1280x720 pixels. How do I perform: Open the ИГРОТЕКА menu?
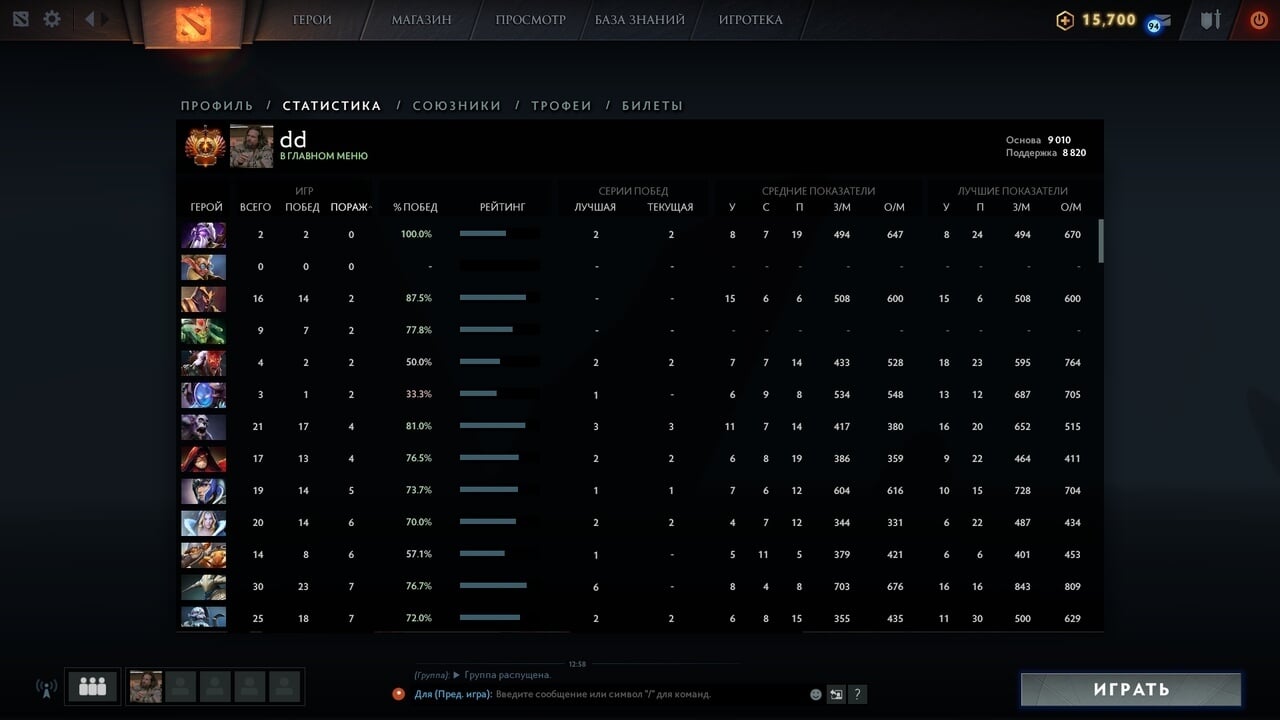(x=751, y=20)
